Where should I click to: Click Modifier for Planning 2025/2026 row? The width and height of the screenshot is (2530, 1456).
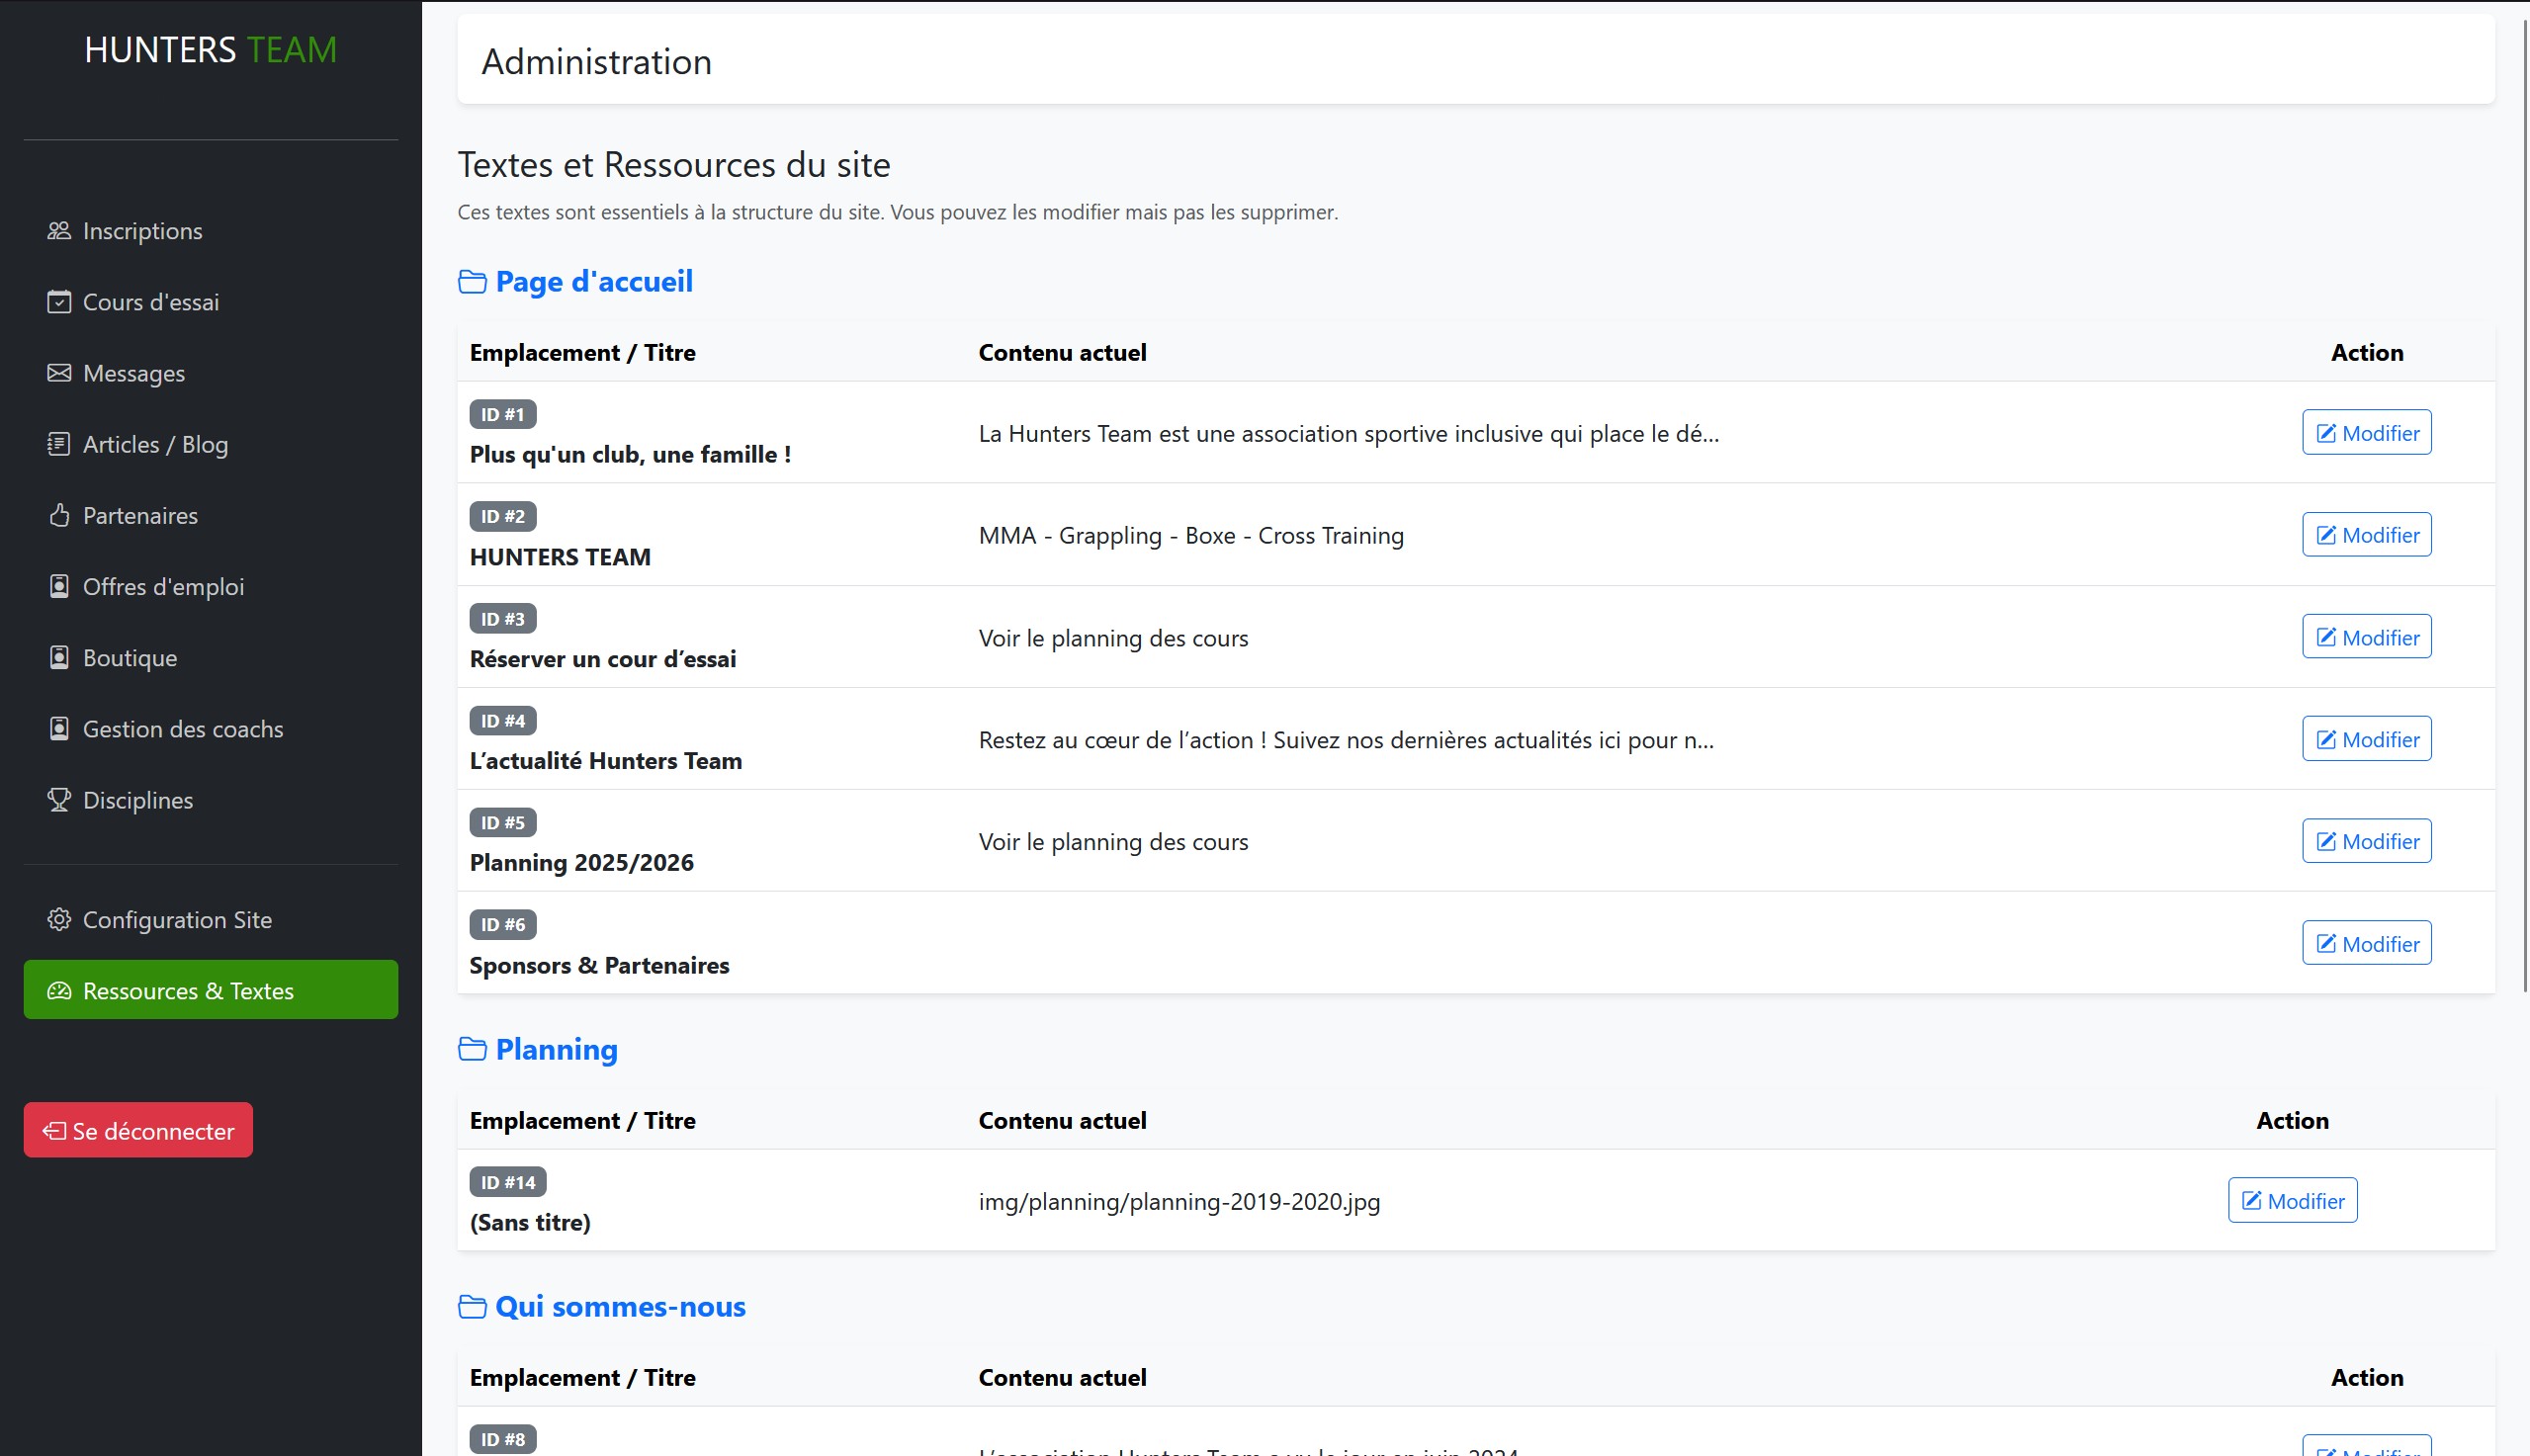(x=2366, y=841)
